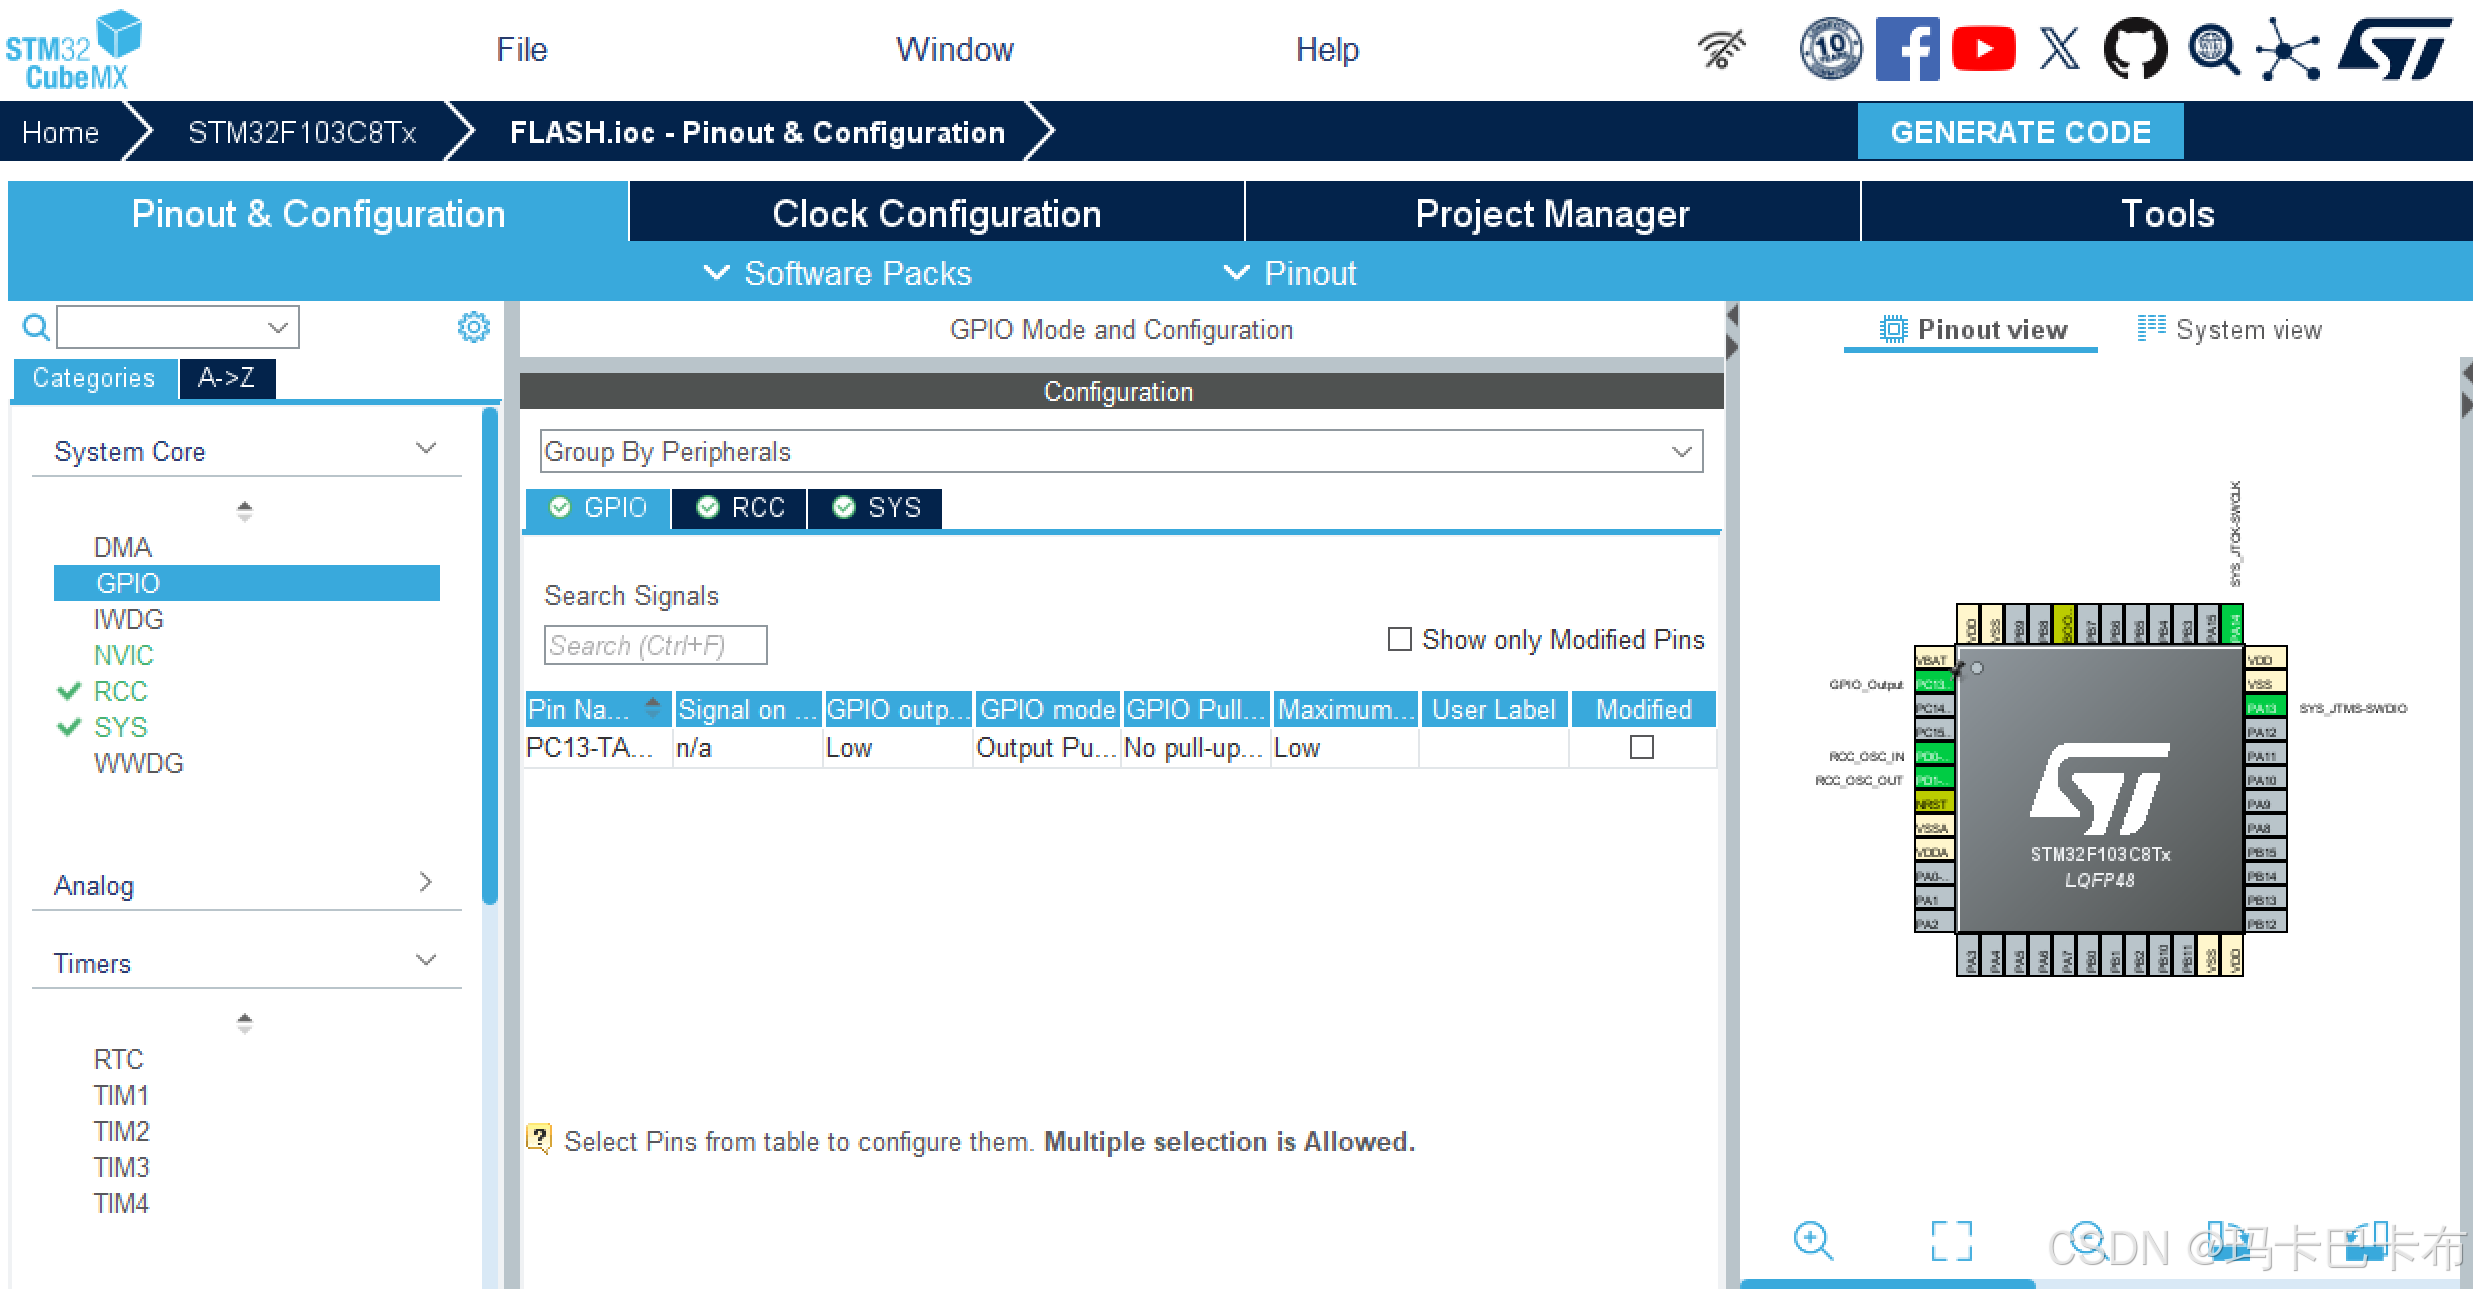Image resolution: width=2473 pixels, height=1289 pixels.
Task: Toggle the Modified checkbox for PC13 row
Action: [x=1641, y=747]
